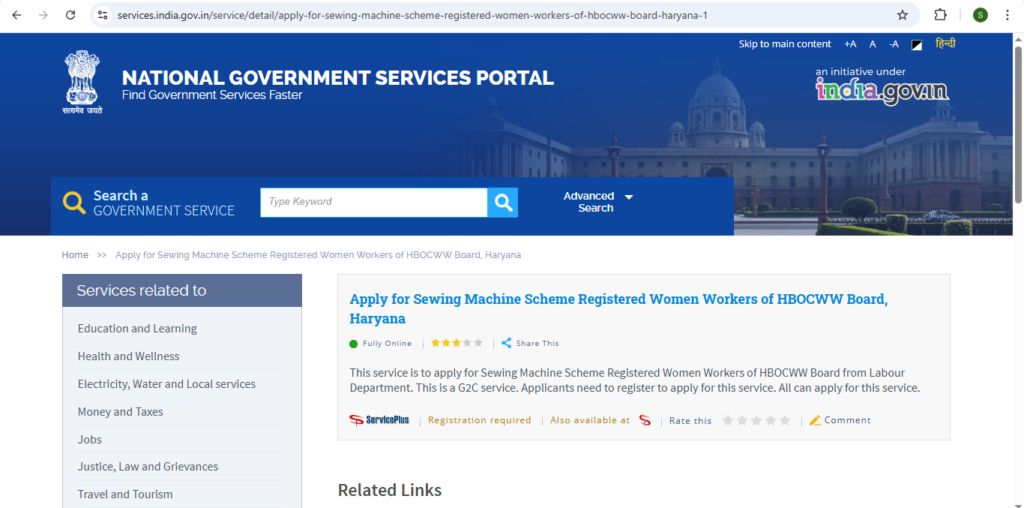Bookmark this page with the star icon

(903, 15)
